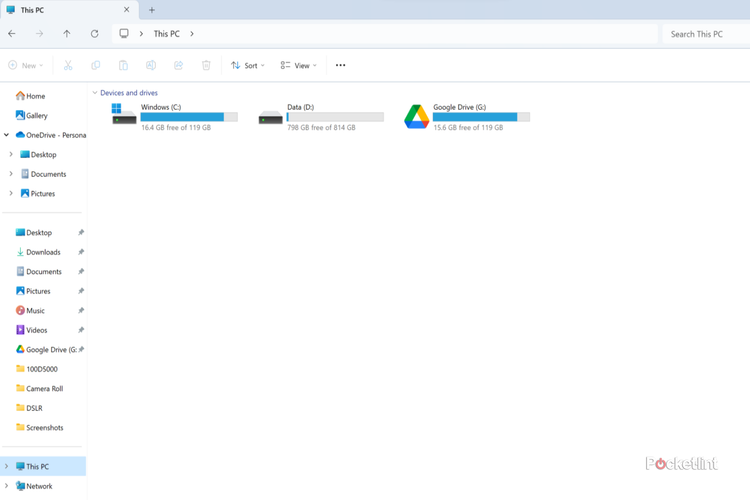Open the New dropdown menu

pyautogui.click(x=26, y=65)
